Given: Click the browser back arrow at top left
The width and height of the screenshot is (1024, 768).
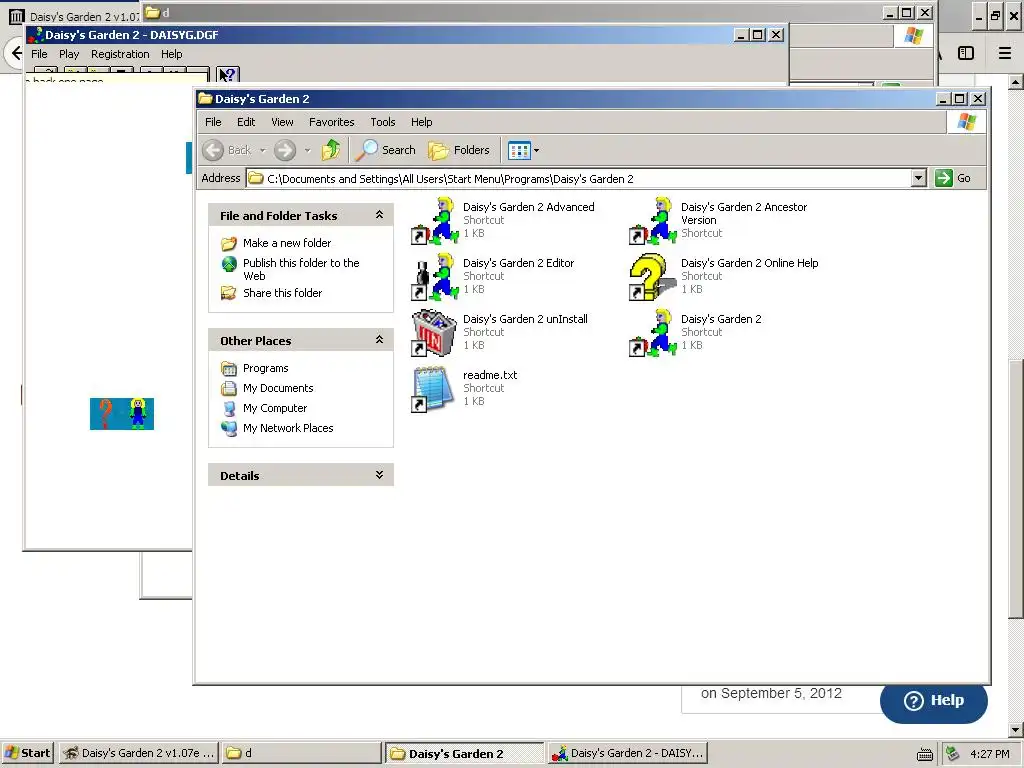Looking at the screenshot, I should click(16, 54).
